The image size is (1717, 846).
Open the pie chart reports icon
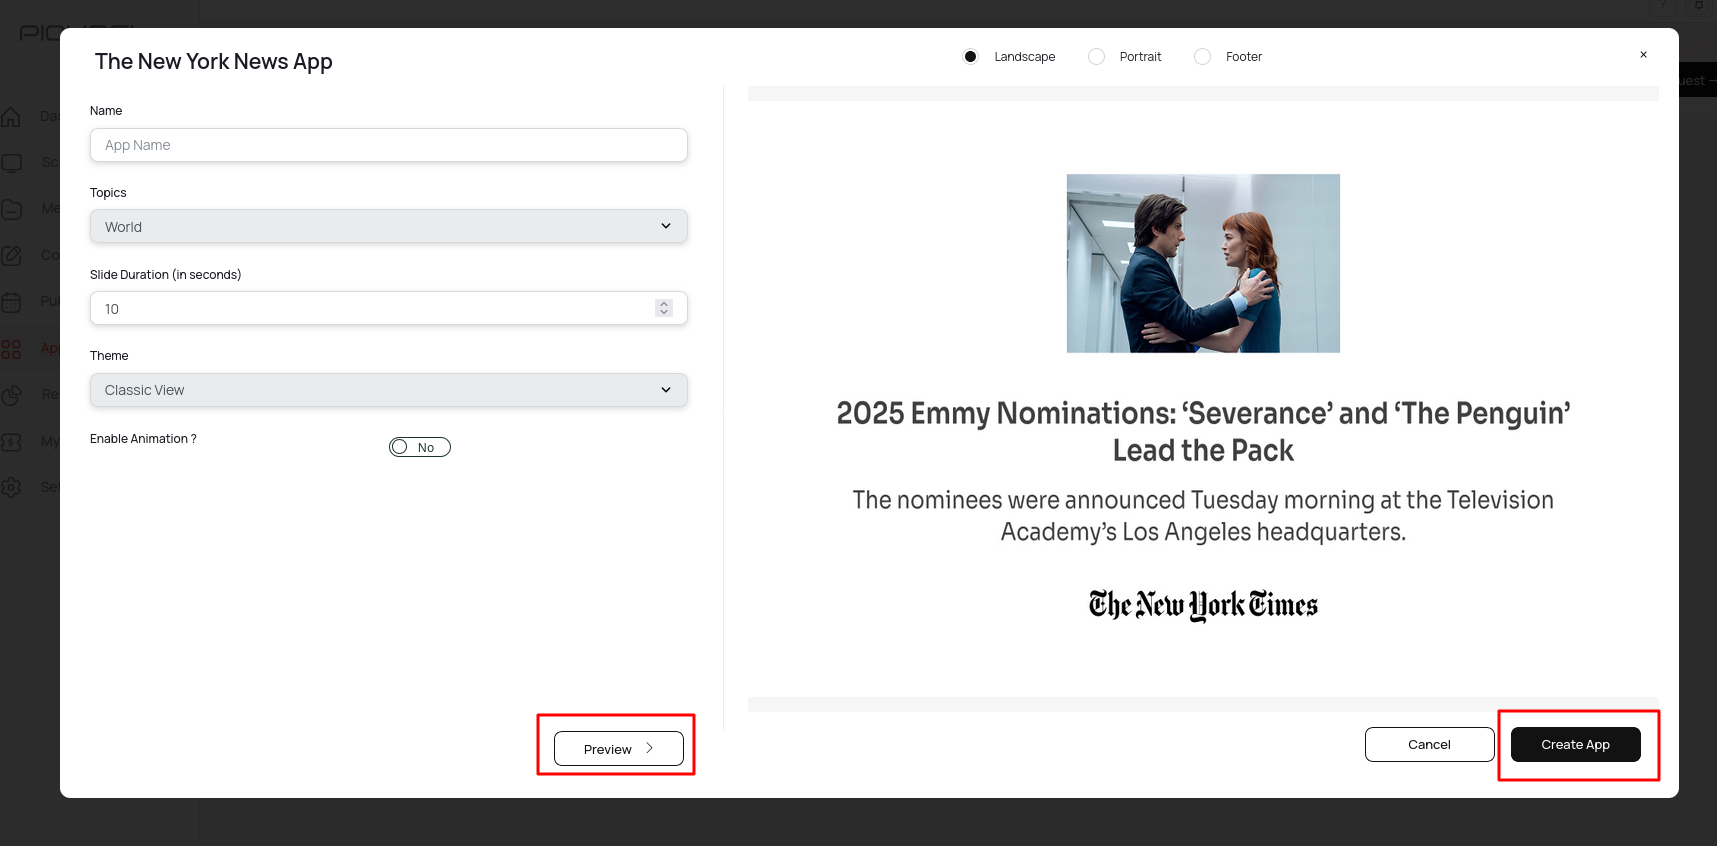coord(11,395)
